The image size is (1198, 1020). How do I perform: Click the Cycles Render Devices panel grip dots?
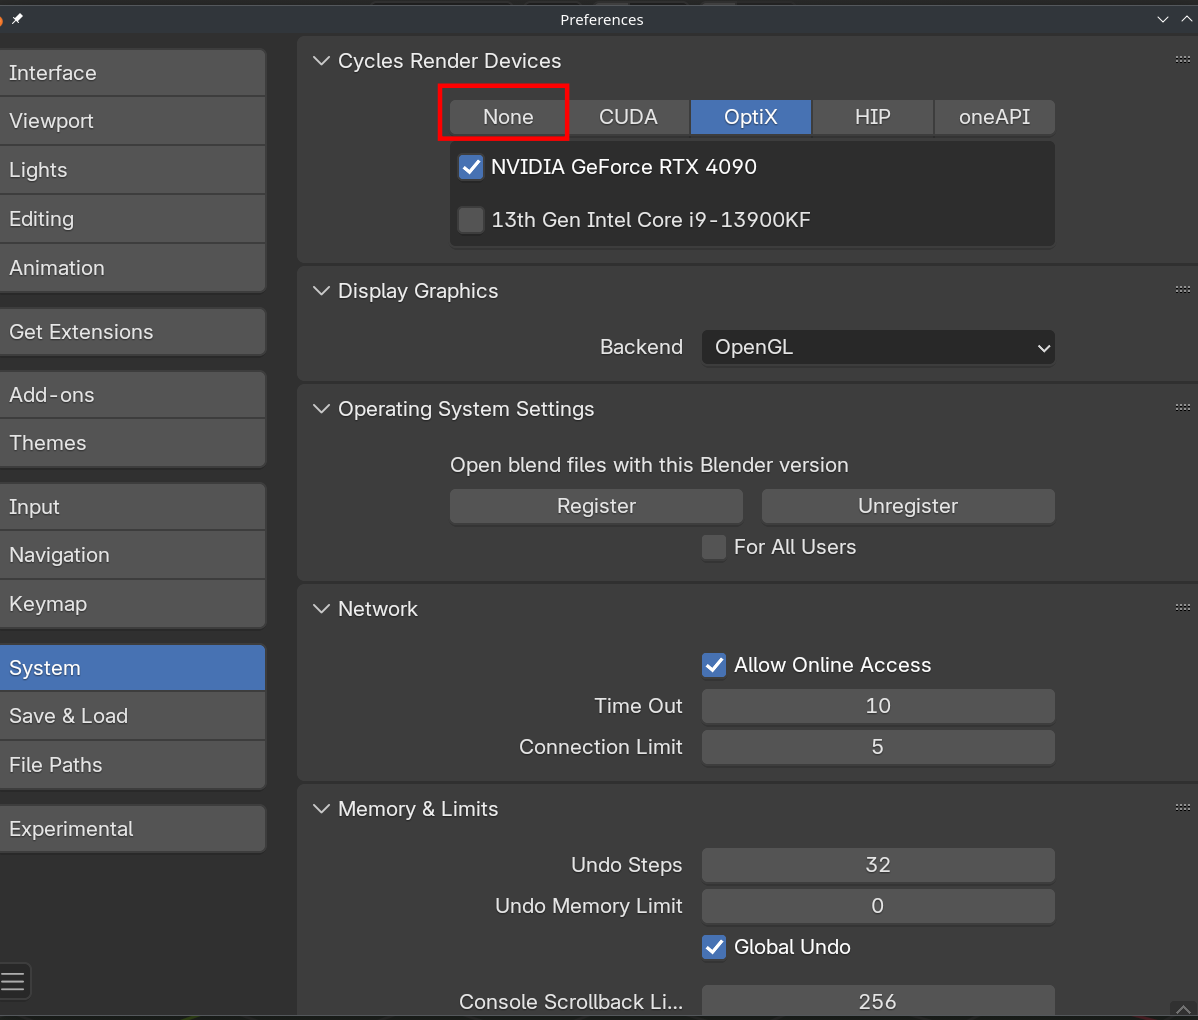click(1183, 60)
